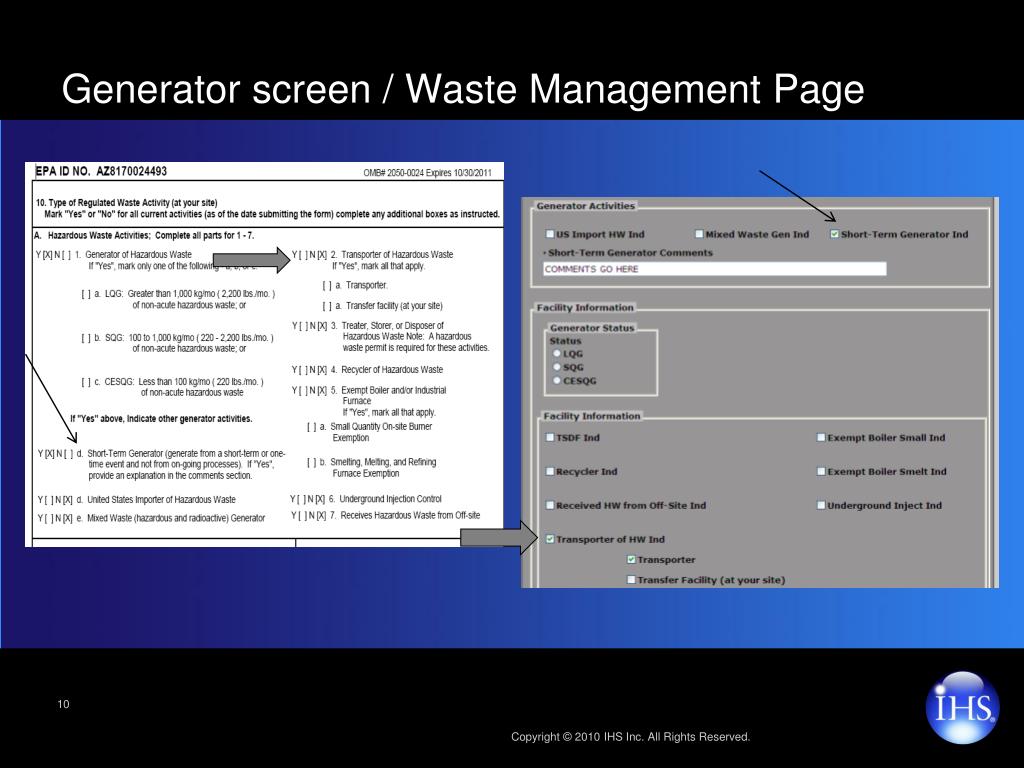Uncheck the Short-Term Generator Ind checkbox
The image size is (1024, 768).
pyautogui.click(x=835, y=234)
